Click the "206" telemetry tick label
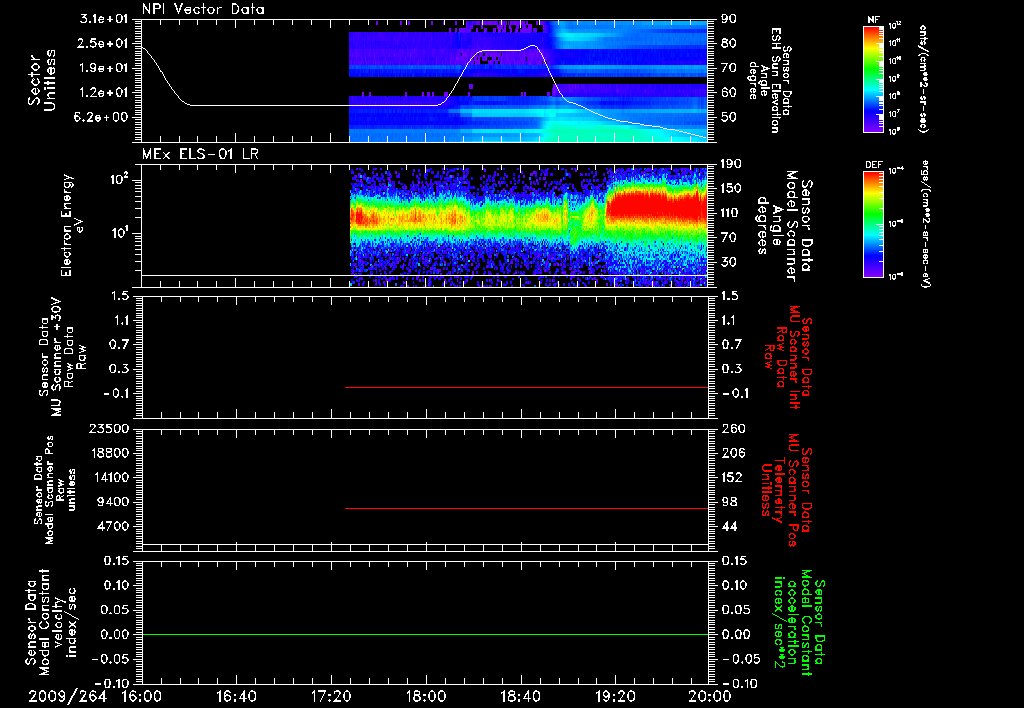 tap(732, 453)
